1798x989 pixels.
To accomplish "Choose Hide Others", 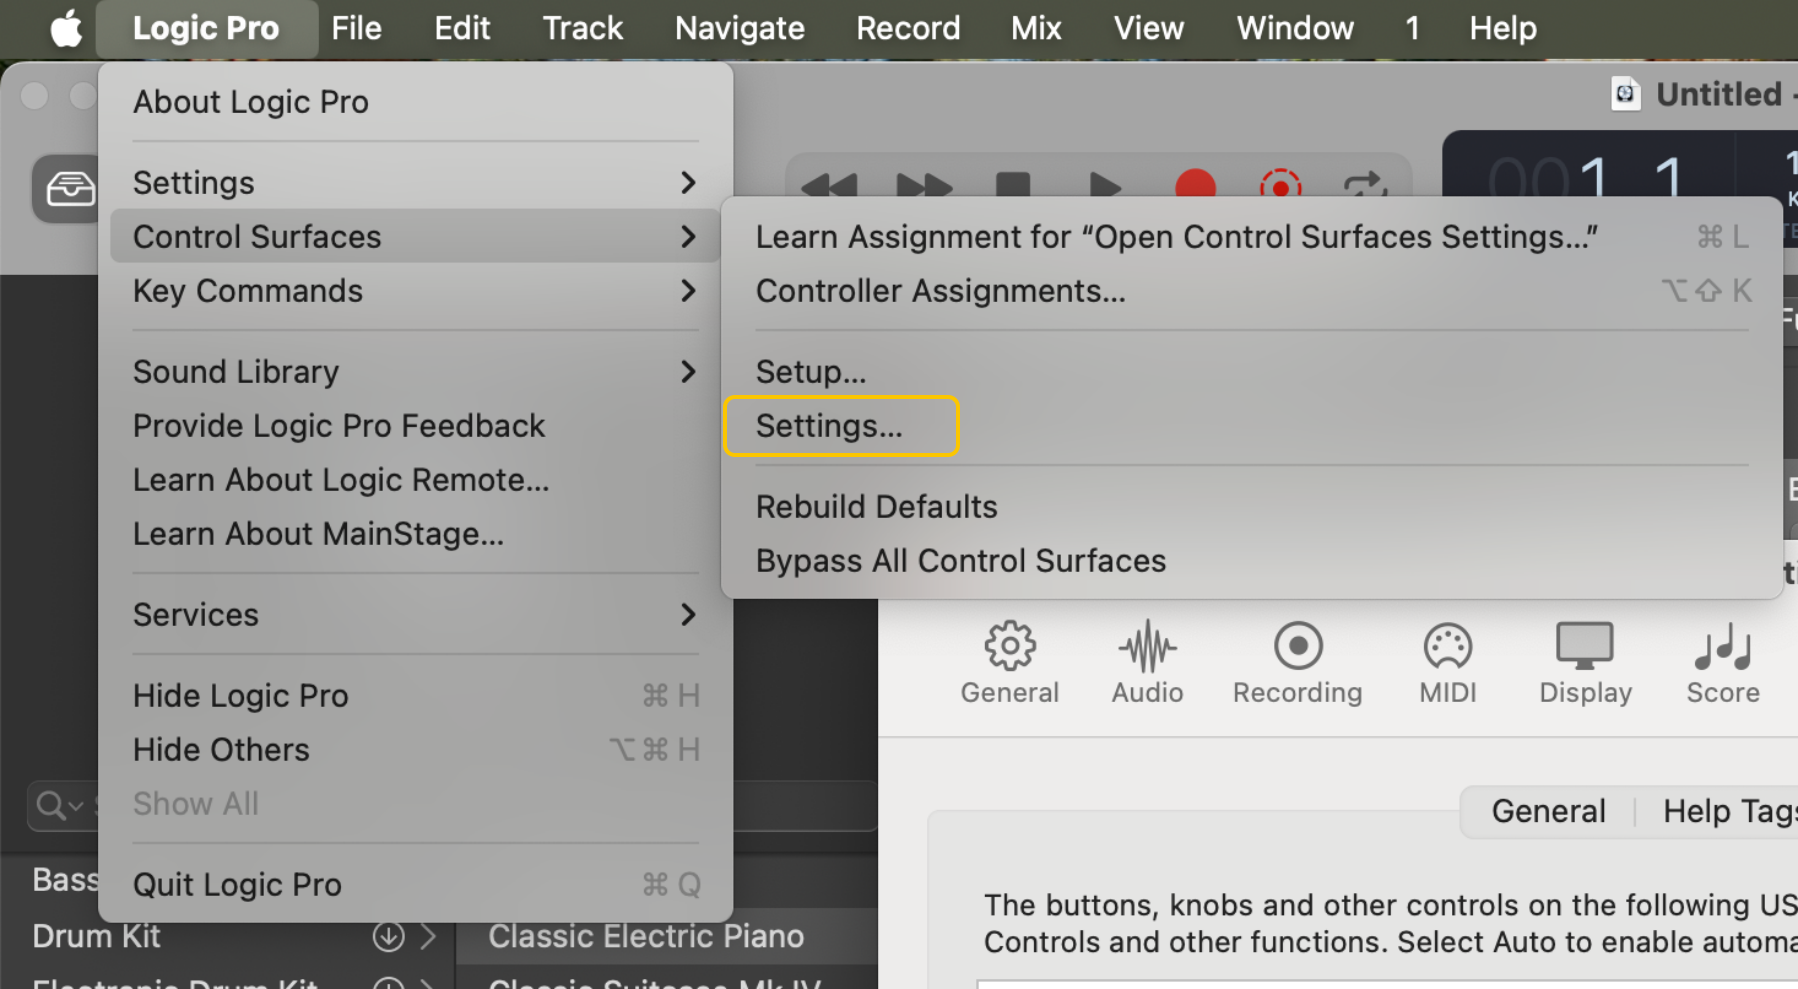I will pos(415,749).
